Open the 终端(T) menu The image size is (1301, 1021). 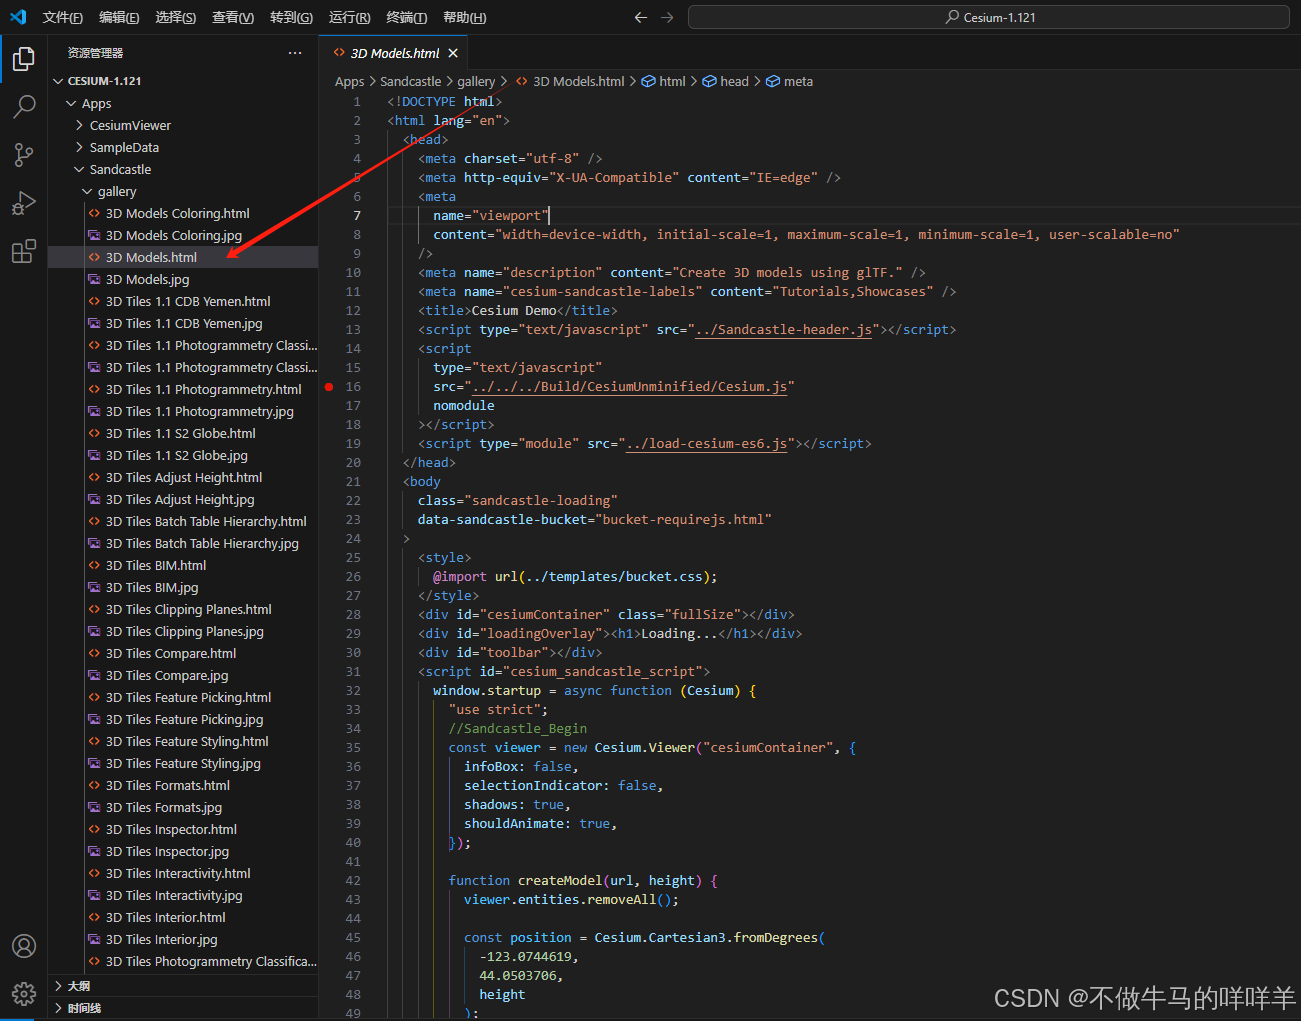pos(406,17)
